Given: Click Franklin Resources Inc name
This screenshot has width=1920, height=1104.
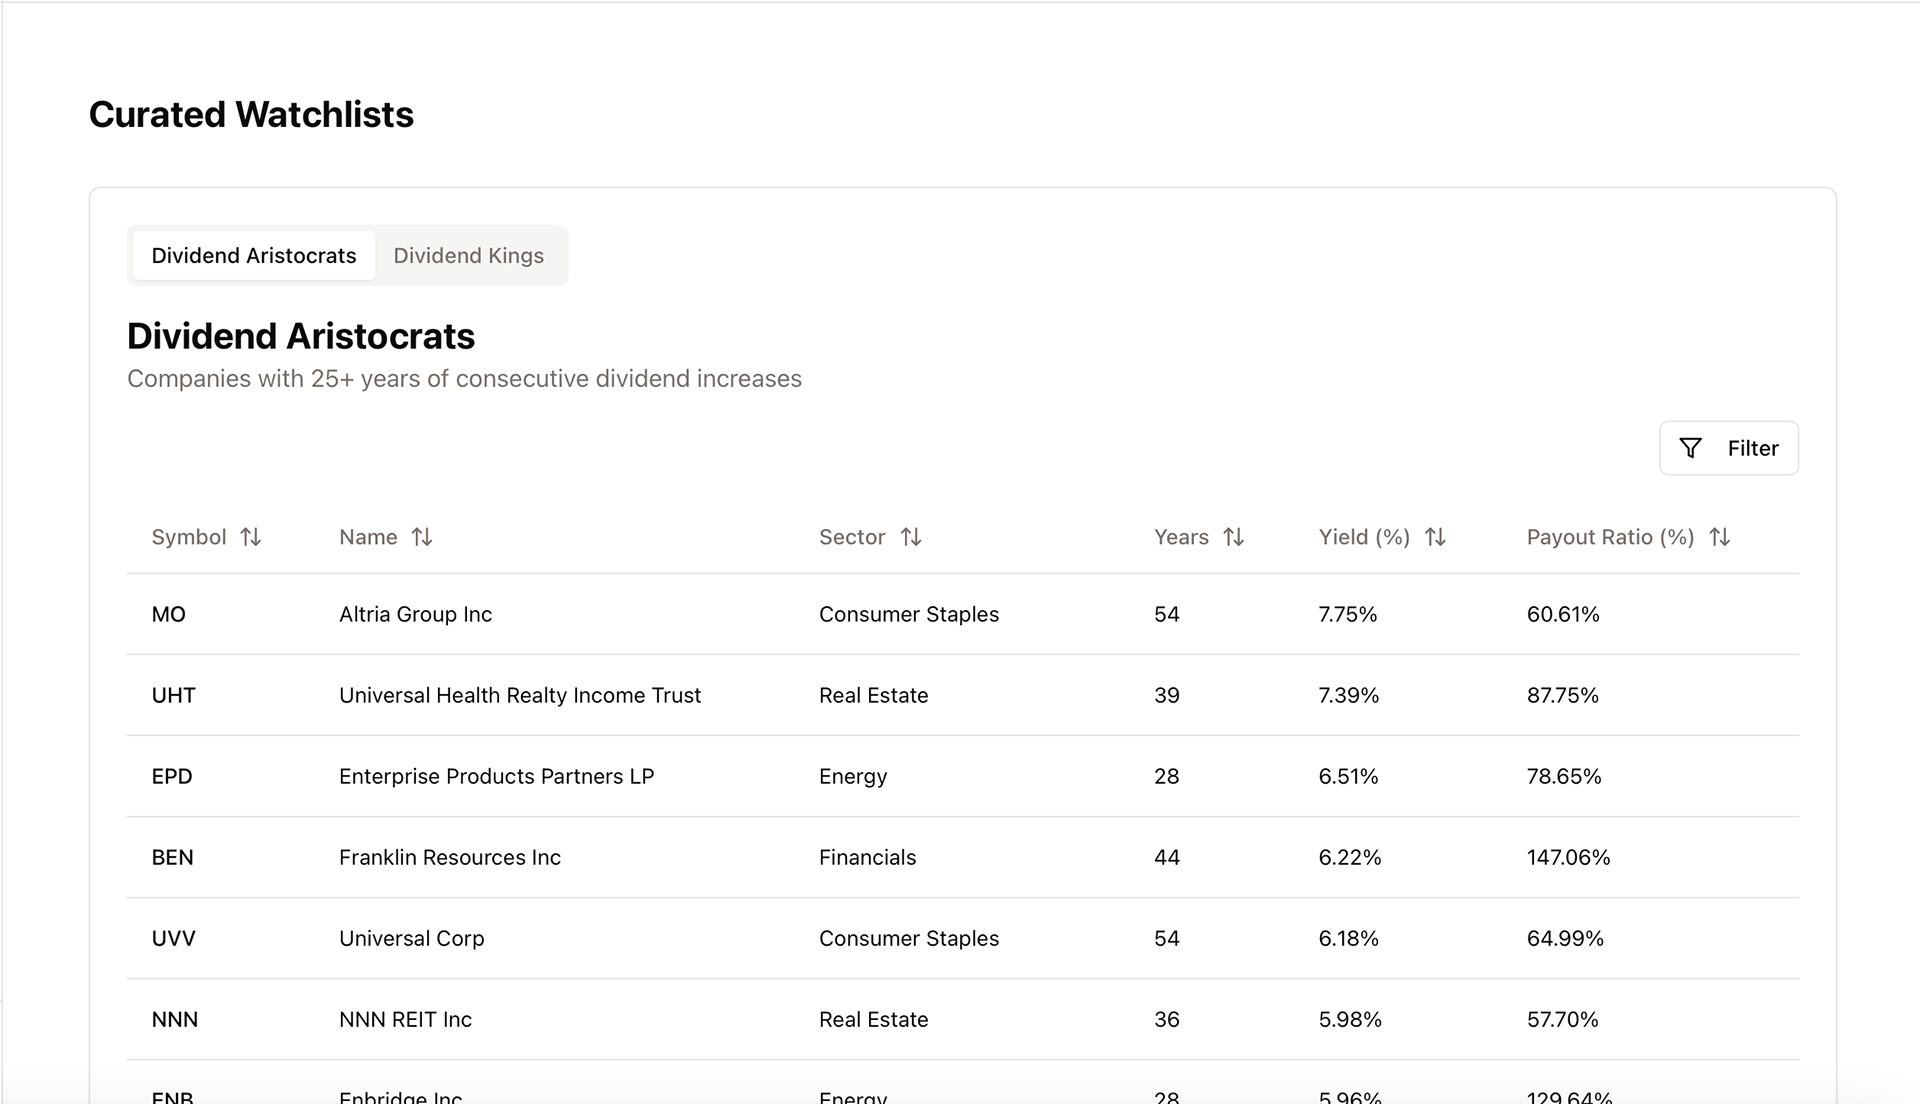Looking at the screenshot, I should tap(450, 857).
